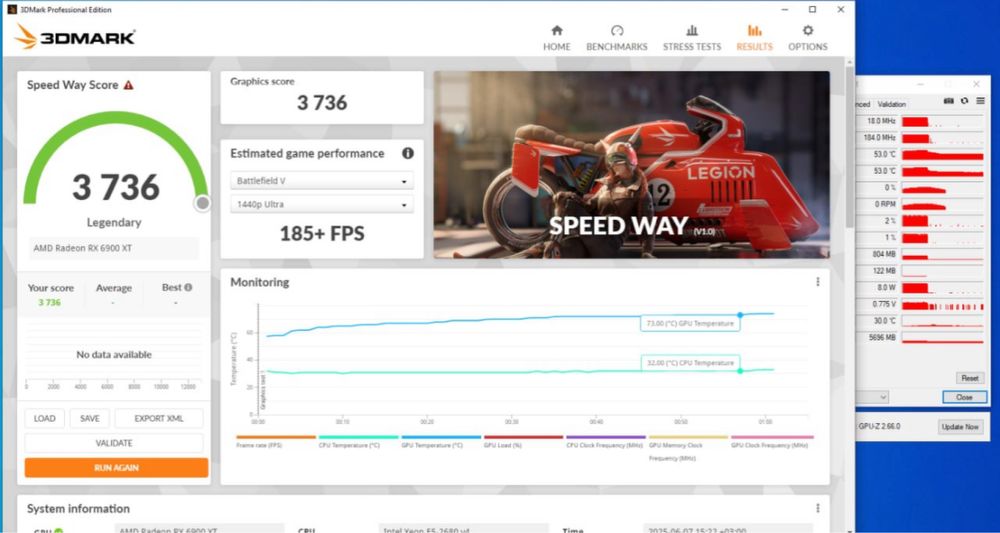This screenshot has width=1000, height=533.
Task: Click the 8.0 W power reading in GPU-Z
Action: (885, 288)
